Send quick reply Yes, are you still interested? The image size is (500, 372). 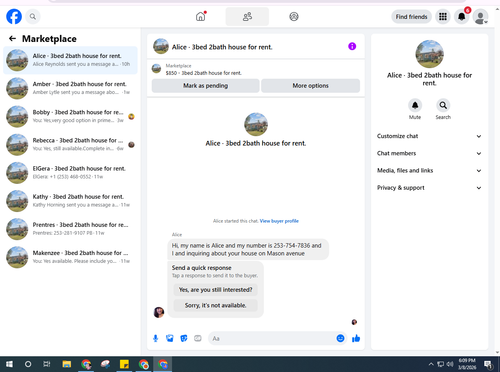coord(215,290)
